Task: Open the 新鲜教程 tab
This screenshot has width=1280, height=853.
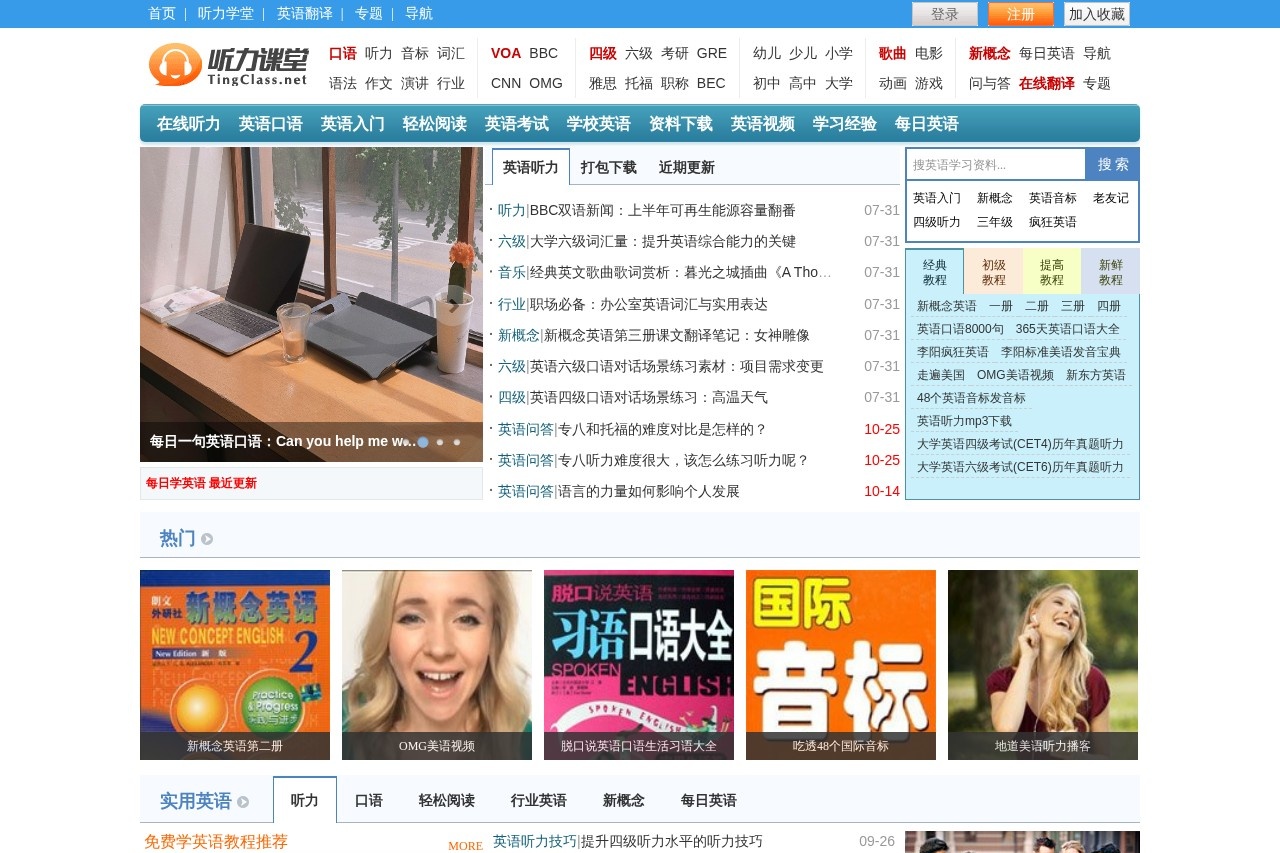Action: pyautogui.click(x=1110, y=270)
